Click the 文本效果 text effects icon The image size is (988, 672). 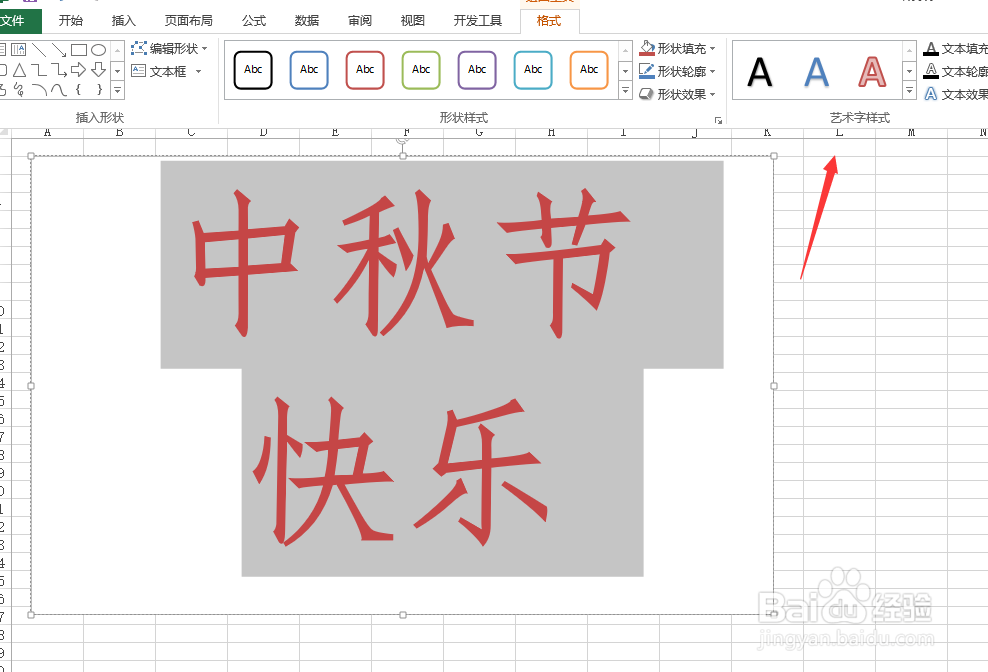[x=931, y=94]
